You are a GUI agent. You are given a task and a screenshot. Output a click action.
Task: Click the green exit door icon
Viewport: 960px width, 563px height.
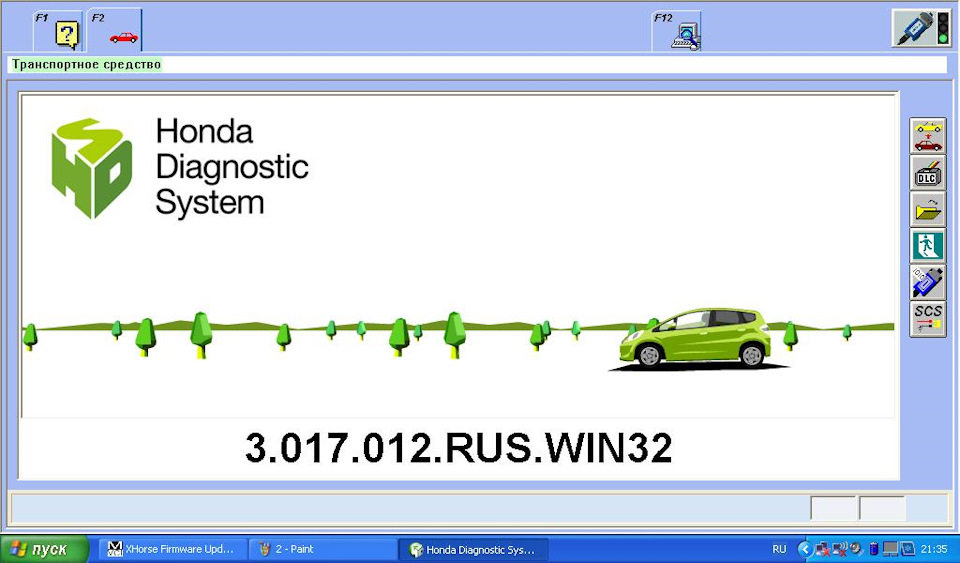[x=928, y=245]
